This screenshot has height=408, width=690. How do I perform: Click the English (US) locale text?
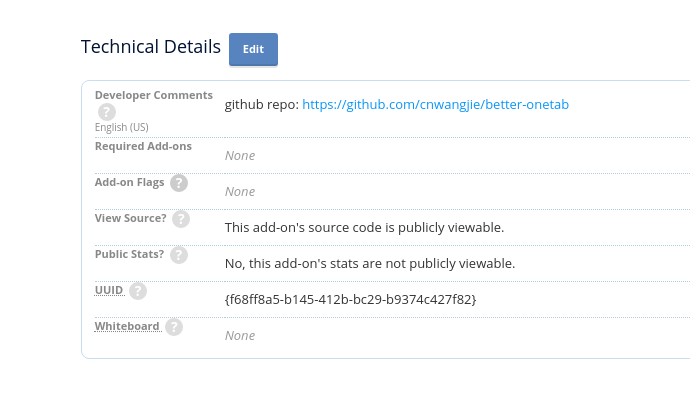click(x=121, y=127)
